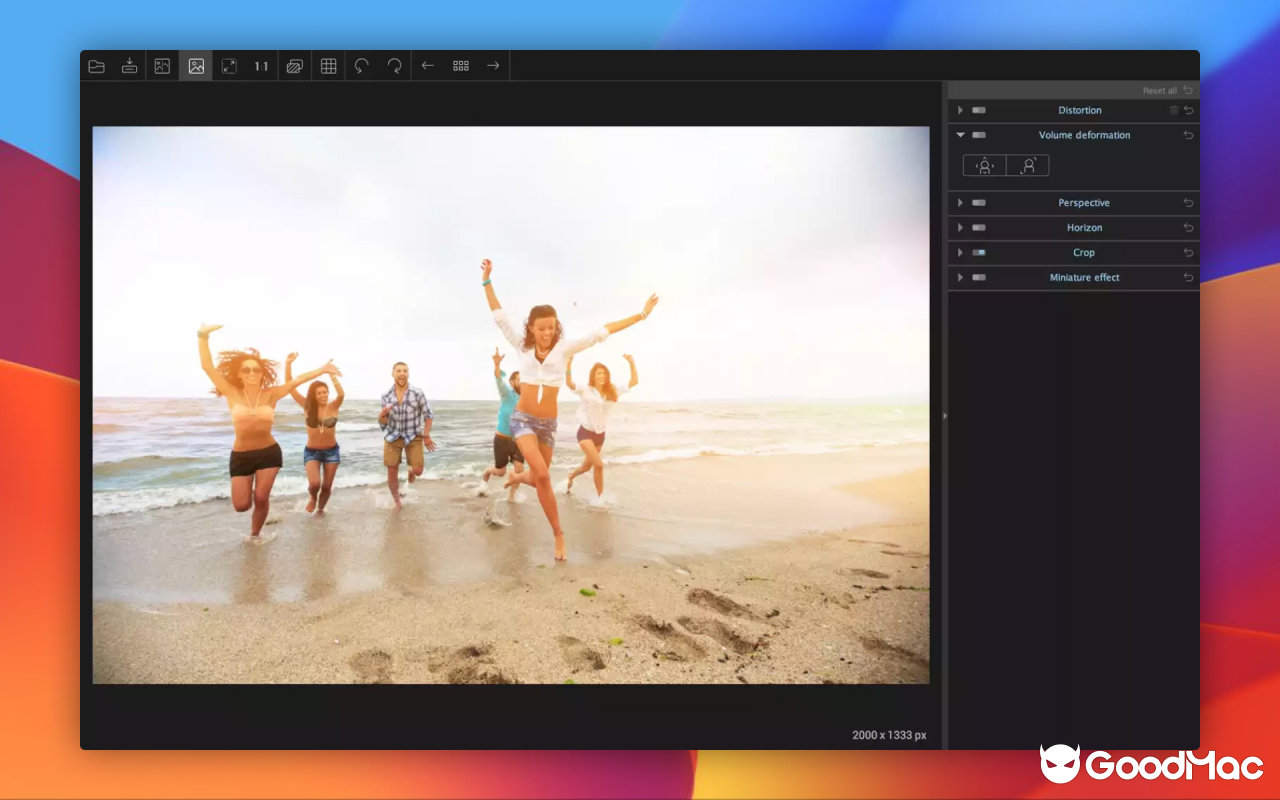Select the second volume deformation mode icon

(x=1031, y=165)
